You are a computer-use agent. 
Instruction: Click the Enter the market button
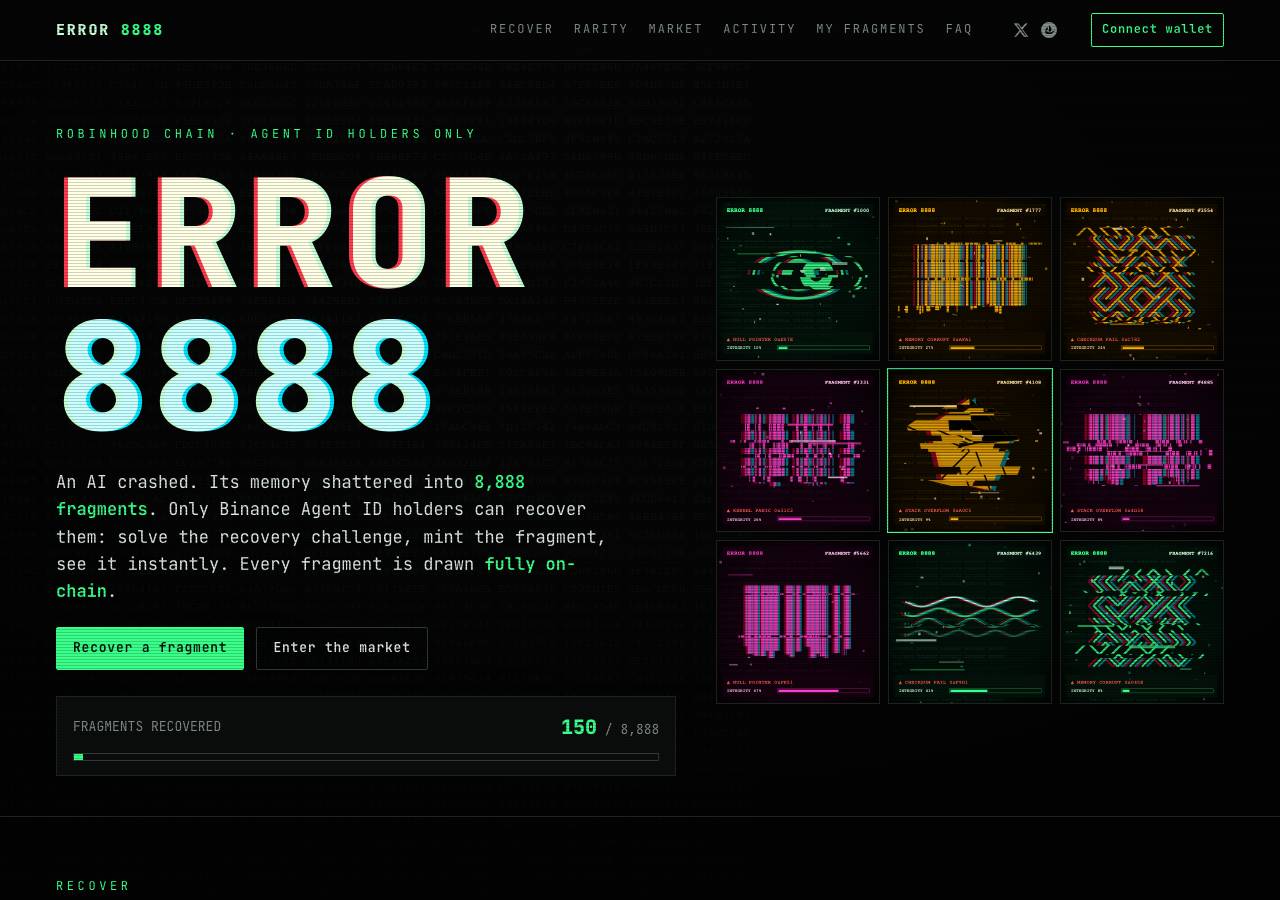(342, 648)
